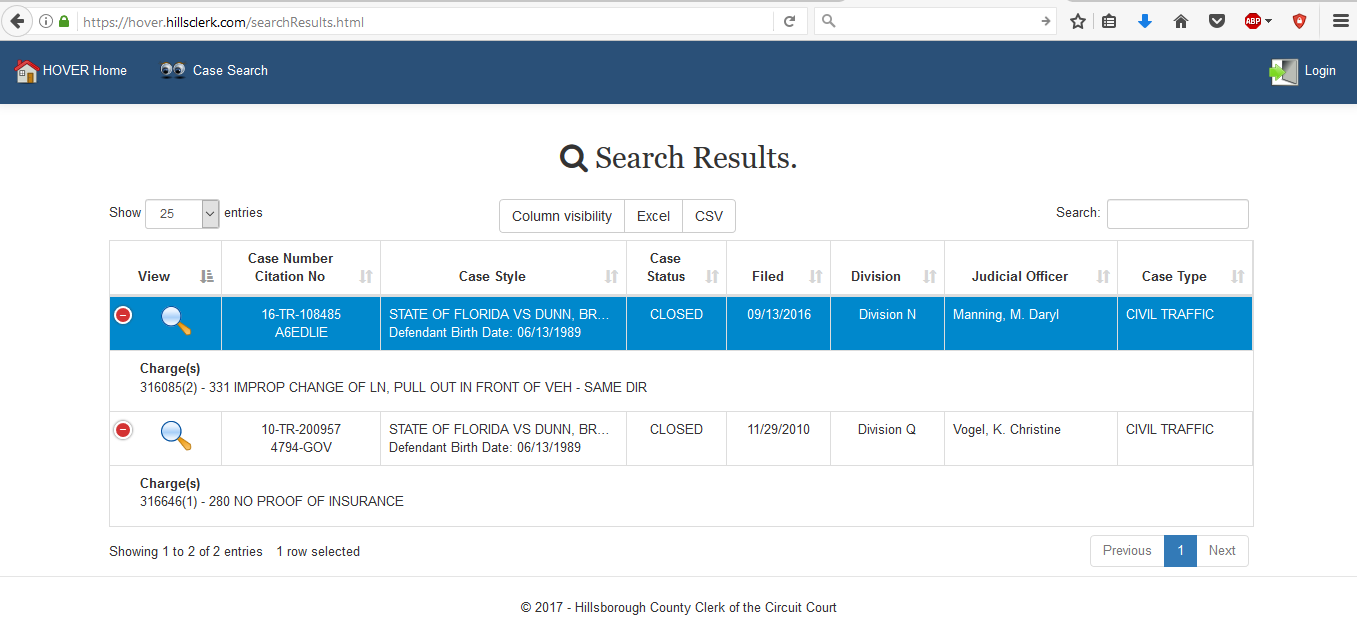The width and height of the screenshot is (1357, 619).
Task: Go to the Previous results page
Action: 1127,551
